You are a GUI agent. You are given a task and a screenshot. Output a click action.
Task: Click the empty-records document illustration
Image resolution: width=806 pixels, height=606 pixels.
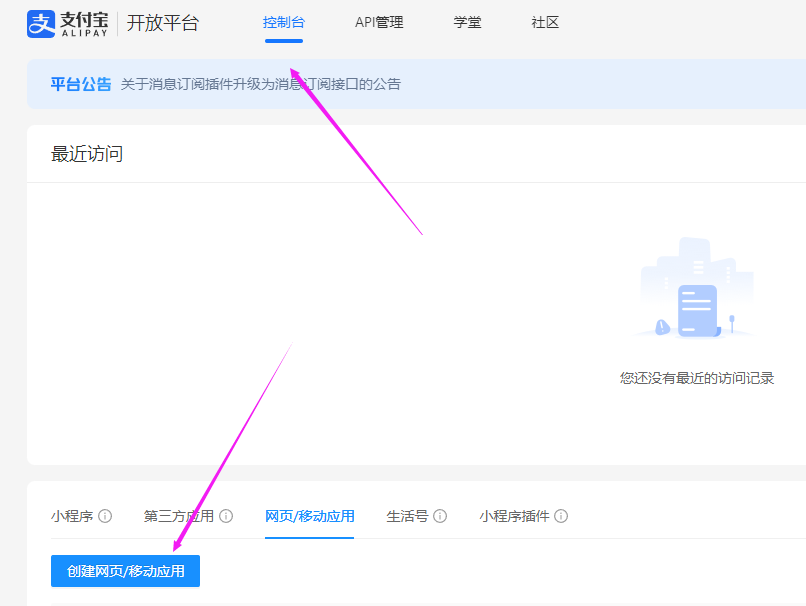click(x=695, y=288)
